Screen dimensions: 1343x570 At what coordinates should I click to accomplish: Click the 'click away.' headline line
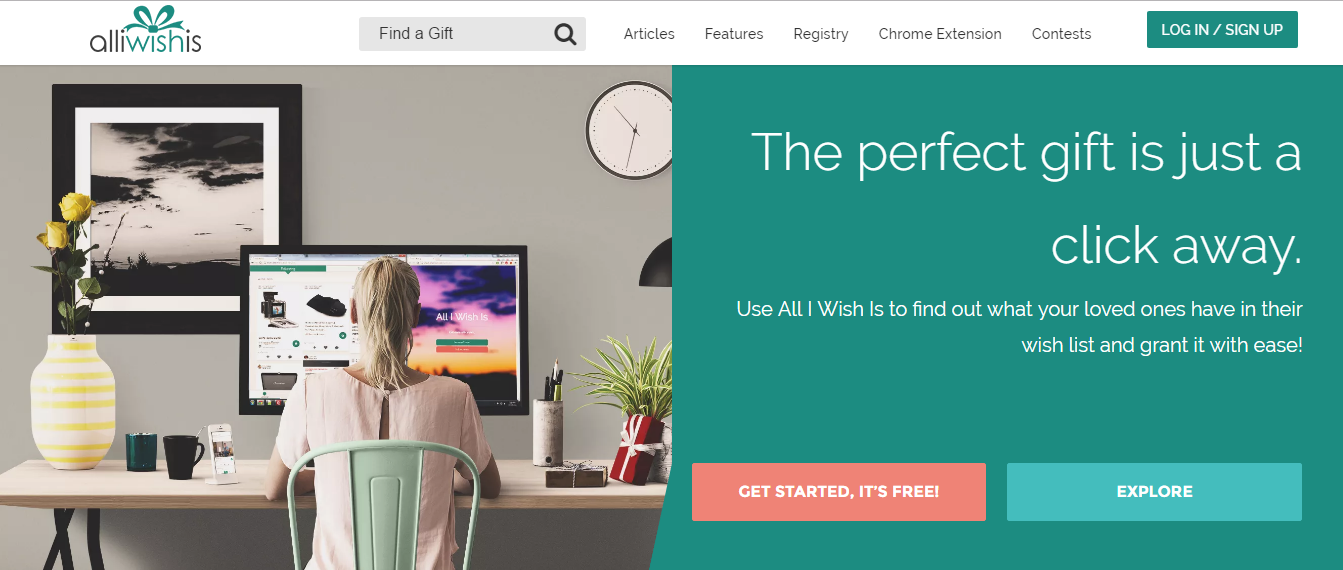tap(1176, 245)
